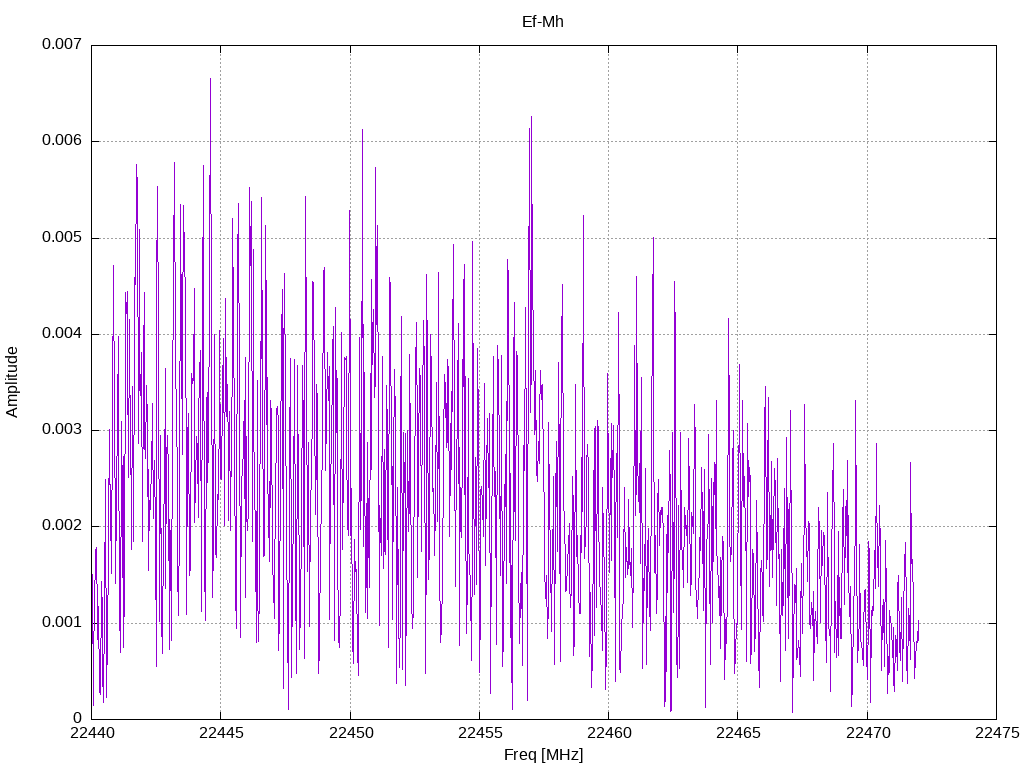Click the spectrum peak near 22450.5 MHz
1024x768 pixels.
[362, 130]
